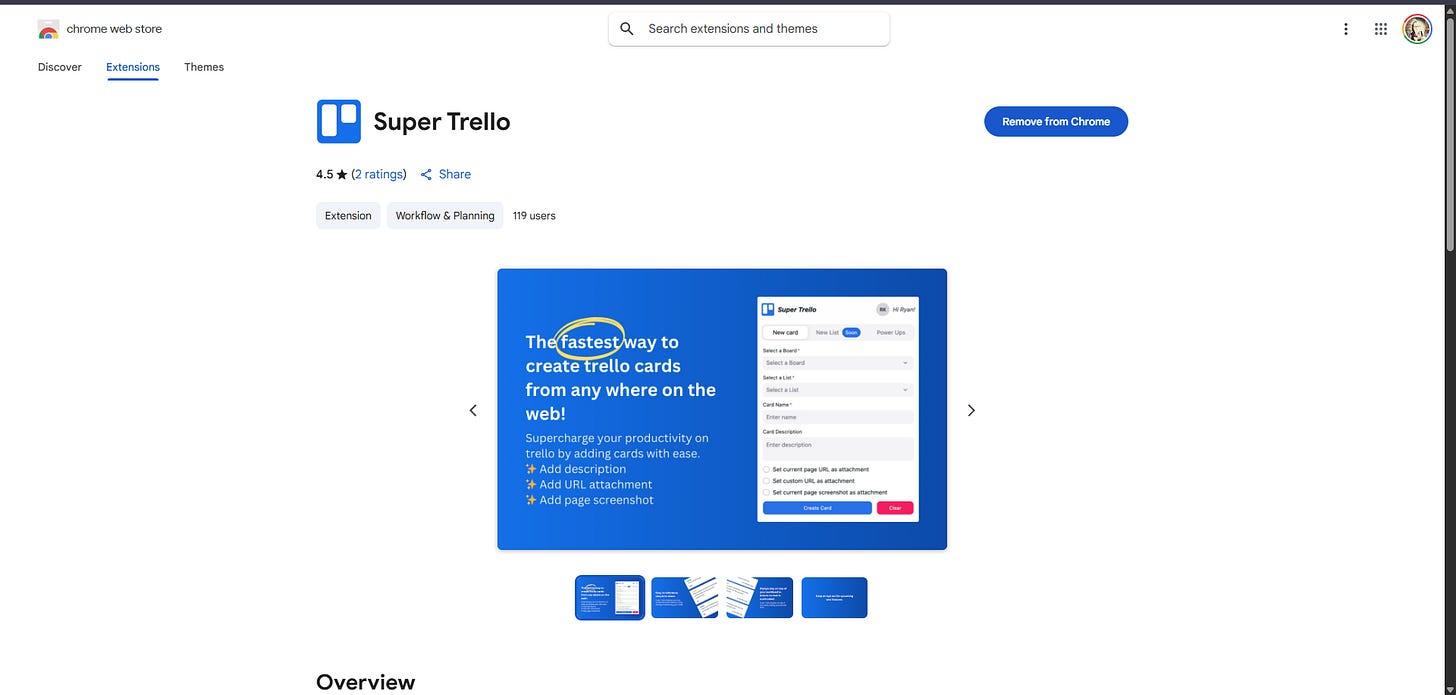Open the account profile avatar
The image size is (1456, 695).
1417,29
